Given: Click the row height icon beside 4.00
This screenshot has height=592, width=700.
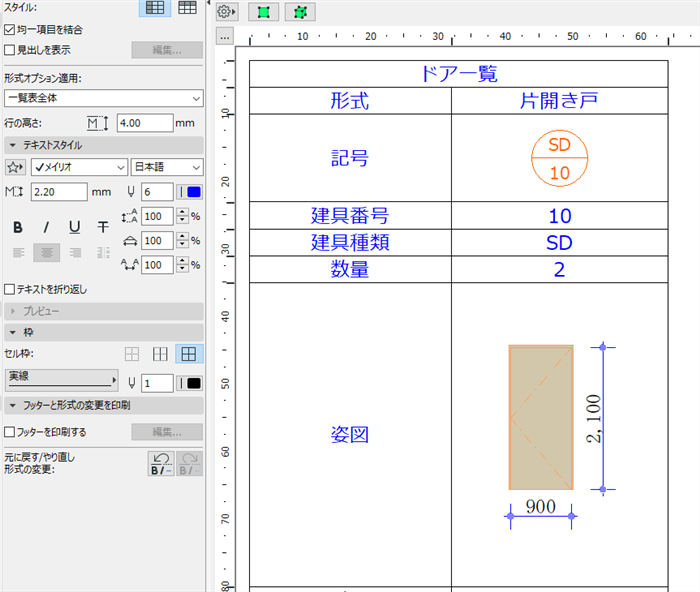Looking at the screenshot, I should [98, 123].
